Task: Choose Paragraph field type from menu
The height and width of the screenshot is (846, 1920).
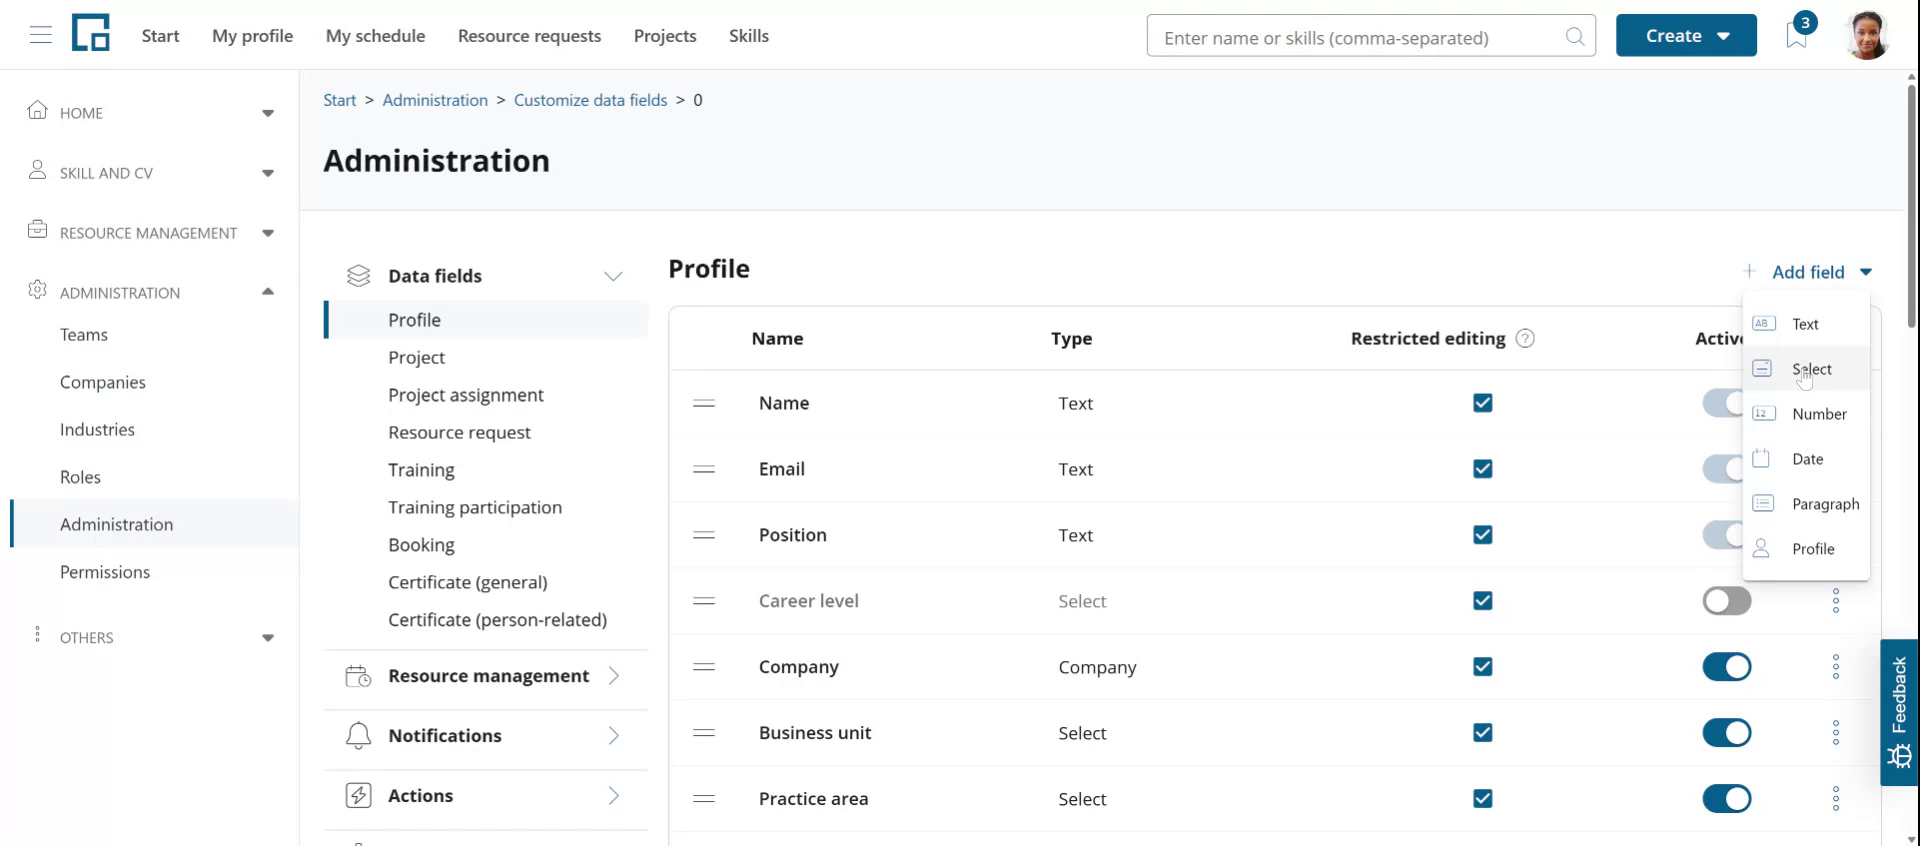Action: coord(1806,504)
